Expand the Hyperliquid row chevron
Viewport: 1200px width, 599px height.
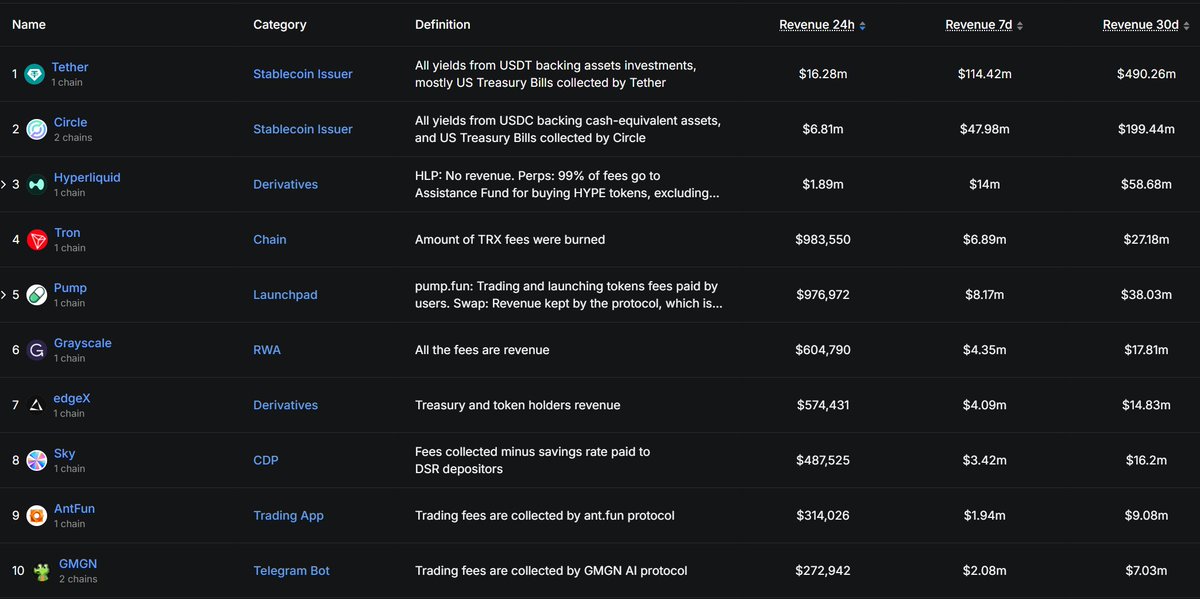(3, 184)
